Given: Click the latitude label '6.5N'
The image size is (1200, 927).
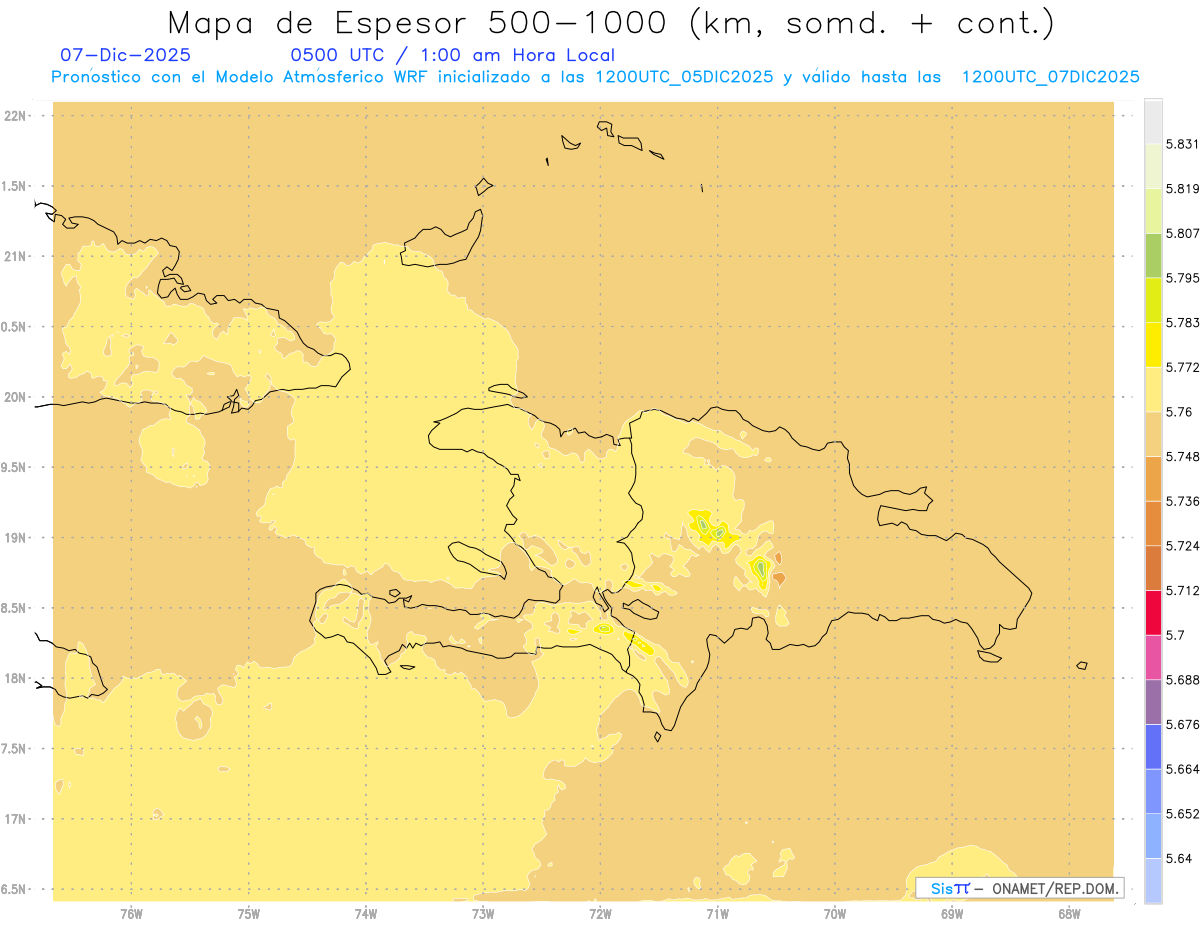Looking at the screenshot, I should [15, 889].
